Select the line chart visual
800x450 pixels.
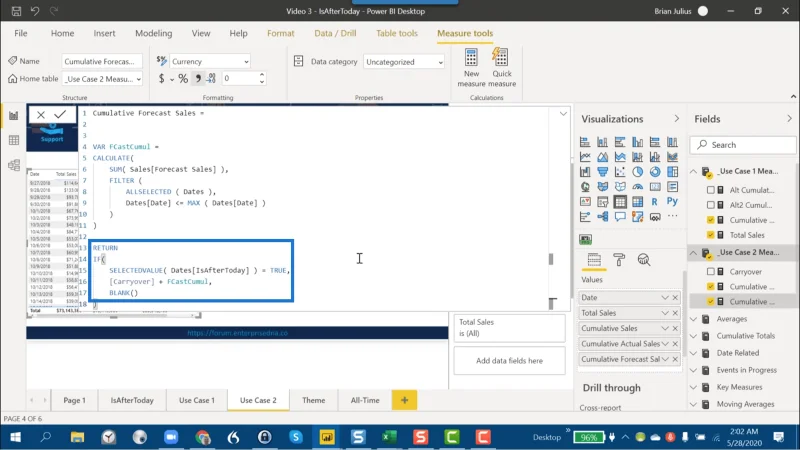tap(585, 157)
